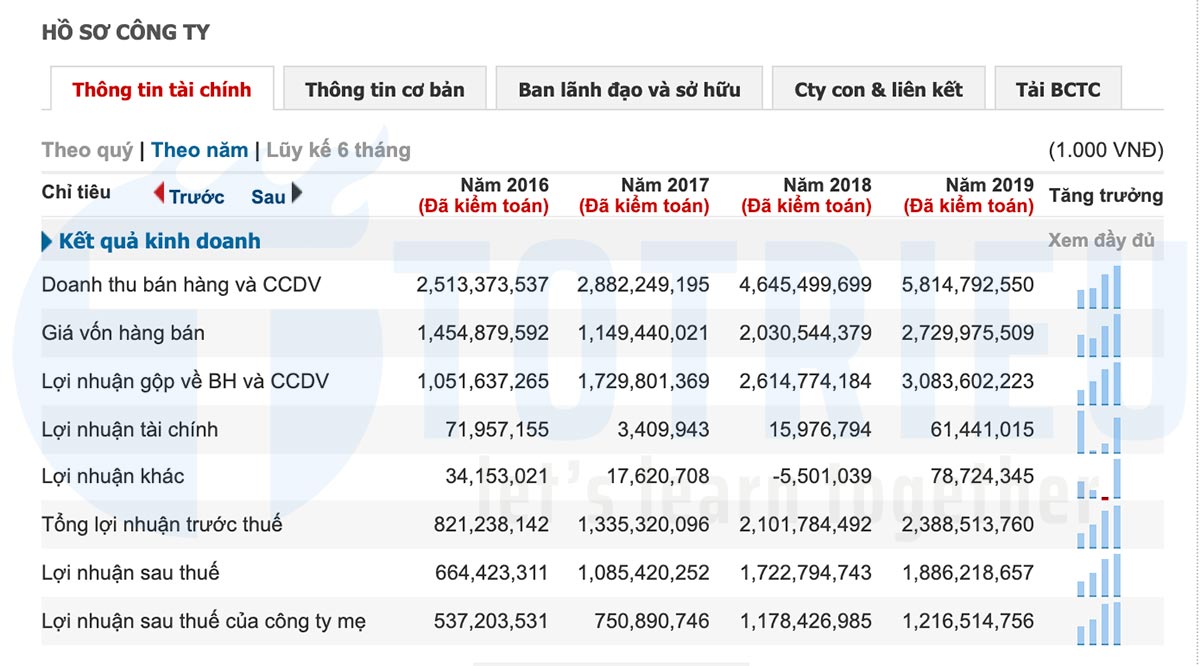Switch to the Tải BCTC tab
This screenshot has width=1200, height=666.
(x=1058, y=89)
